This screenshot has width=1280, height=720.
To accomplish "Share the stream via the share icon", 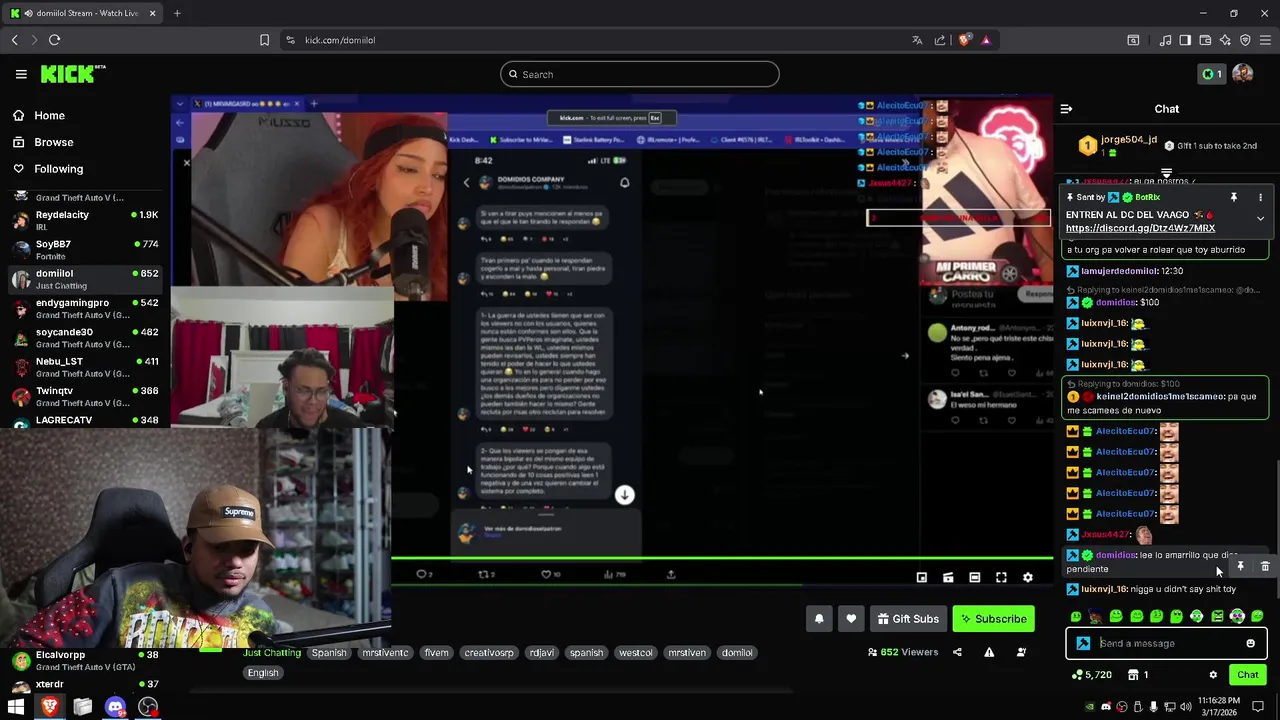I will click(957, 652).
